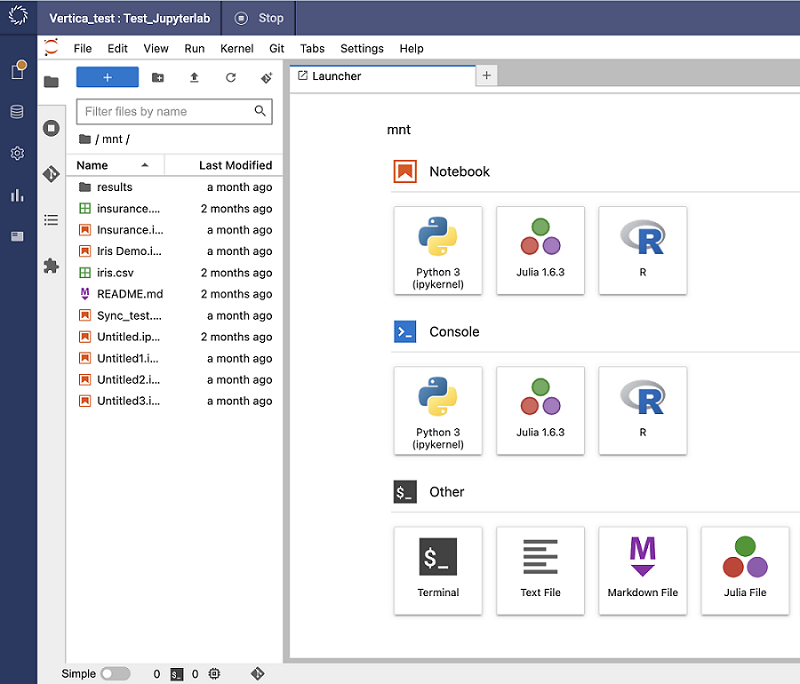Image resolution: width=800 pixels, height=684 pixels.
Task: Launch Python 3 notebook
Action: tap(438, 250)
